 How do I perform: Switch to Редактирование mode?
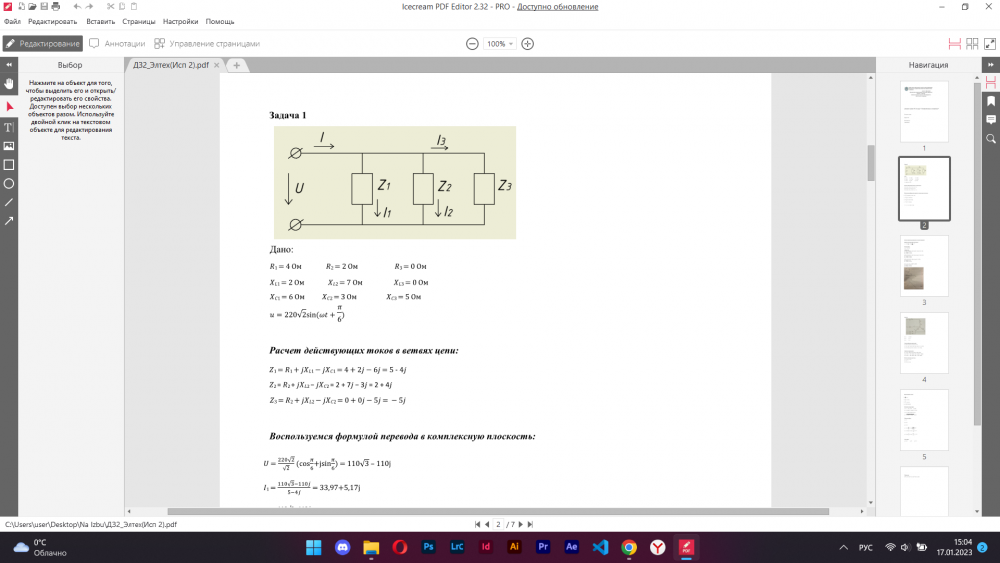(x=43, y=43)
